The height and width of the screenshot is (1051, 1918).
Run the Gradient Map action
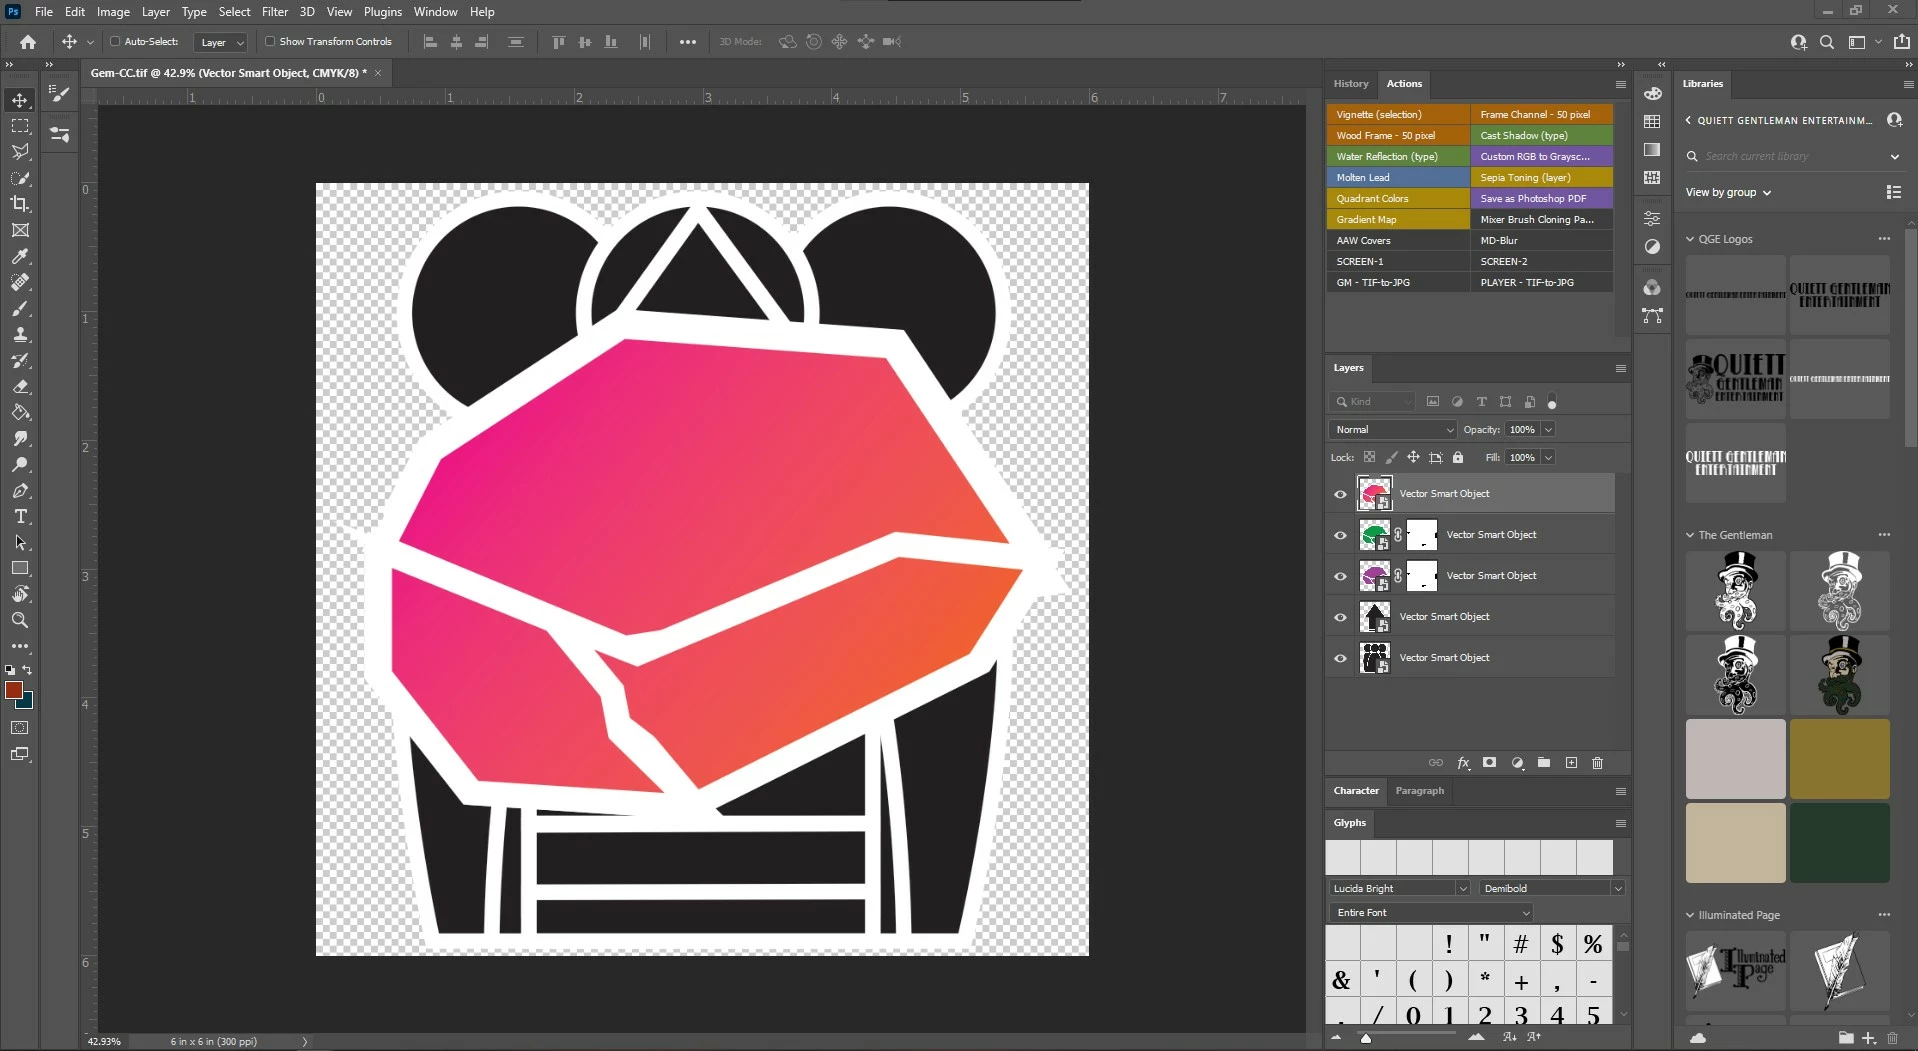click(x=1397, y=220)
